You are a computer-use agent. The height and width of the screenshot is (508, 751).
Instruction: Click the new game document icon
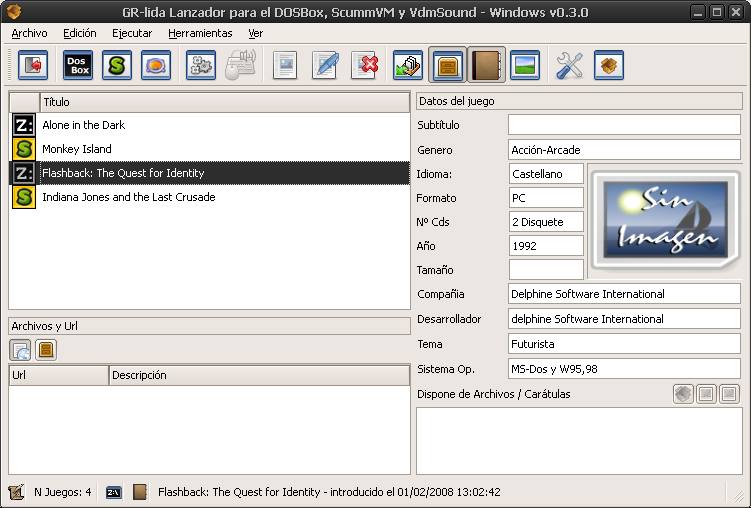point(286,66)
